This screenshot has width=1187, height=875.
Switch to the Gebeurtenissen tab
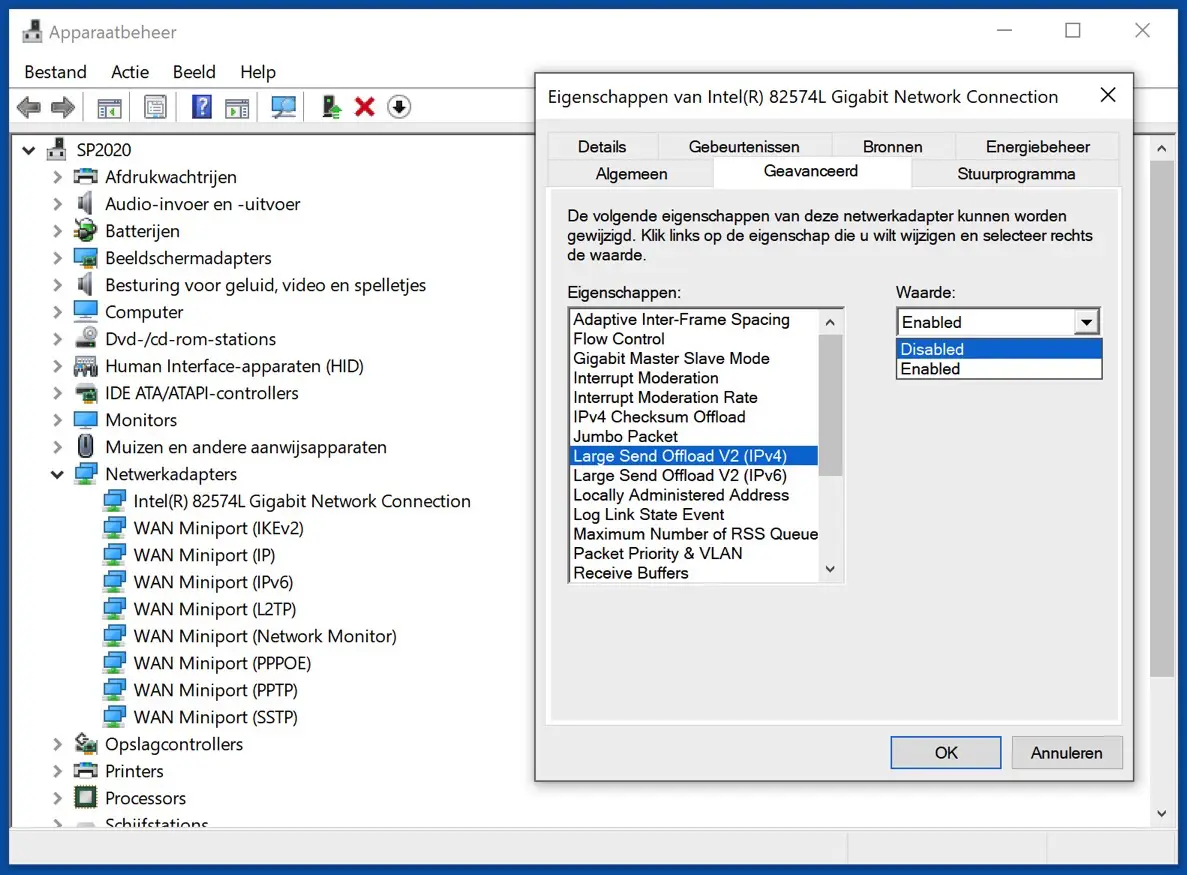point(743,147)
